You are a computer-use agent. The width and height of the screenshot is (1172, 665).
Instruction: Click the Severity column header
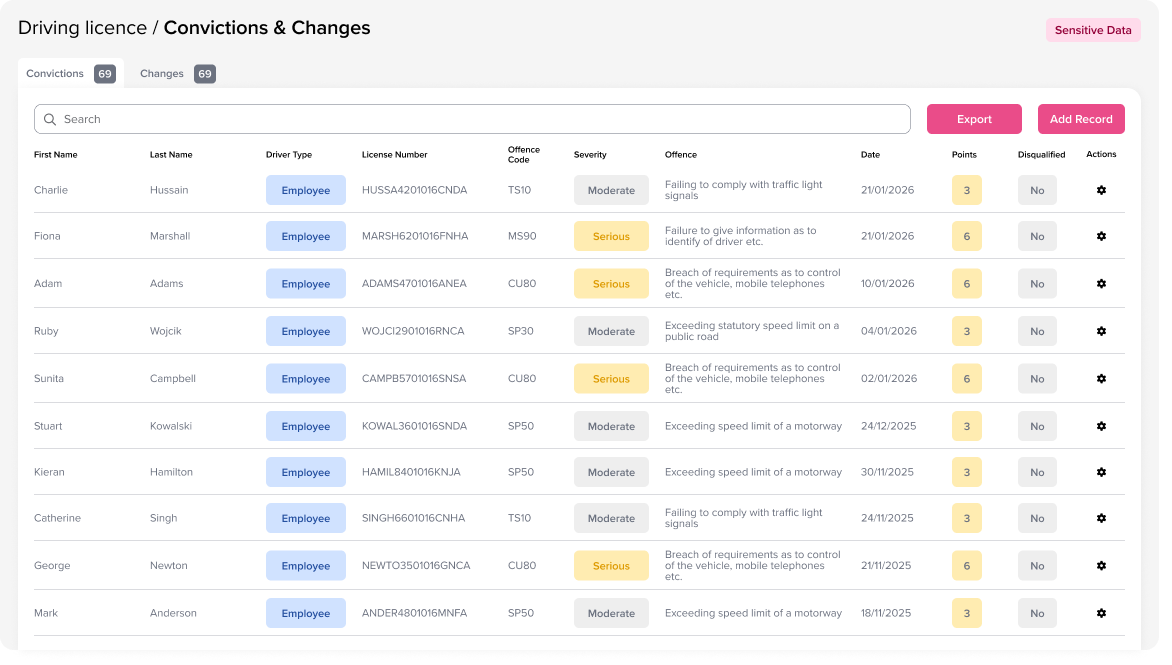pos(590,155)
